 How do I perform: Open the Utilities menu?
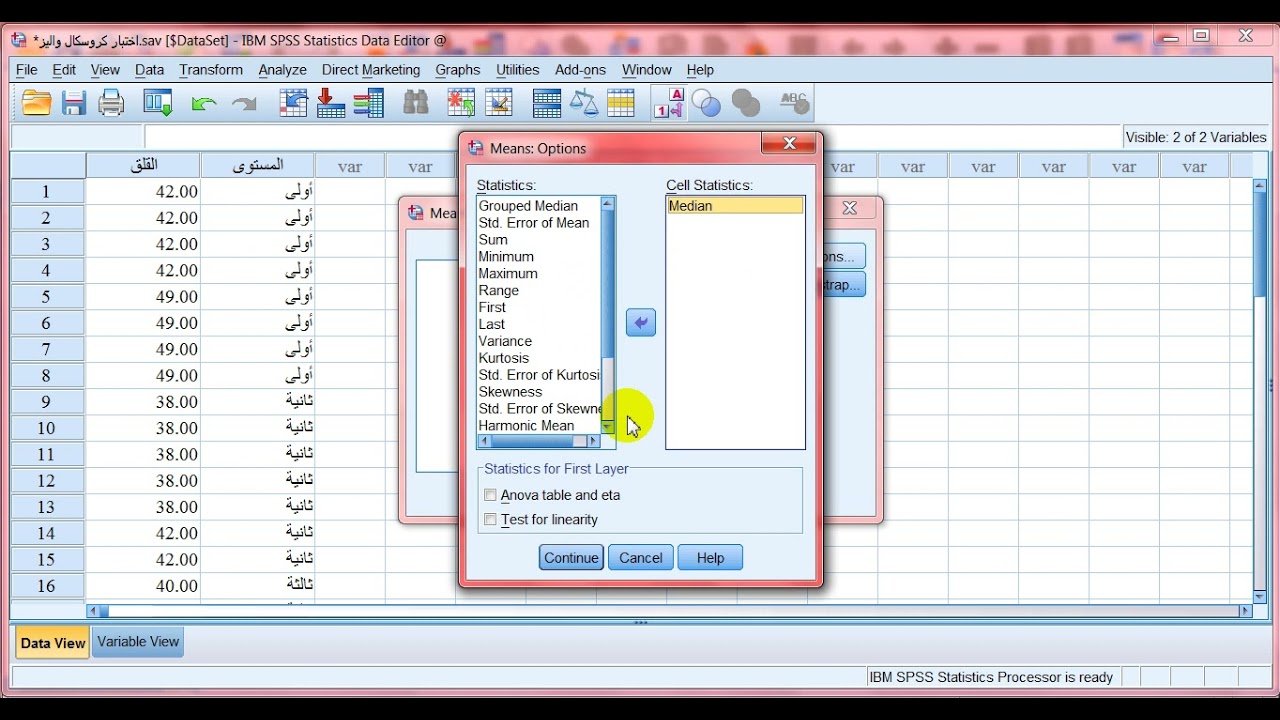click(518, 70)
